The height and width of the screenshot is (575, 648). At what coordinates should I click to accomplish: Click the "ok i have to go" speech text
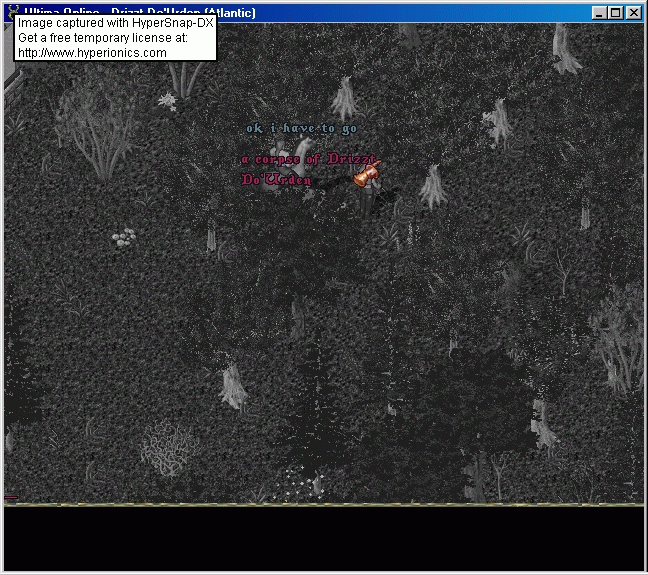click(x=301, y=128)
